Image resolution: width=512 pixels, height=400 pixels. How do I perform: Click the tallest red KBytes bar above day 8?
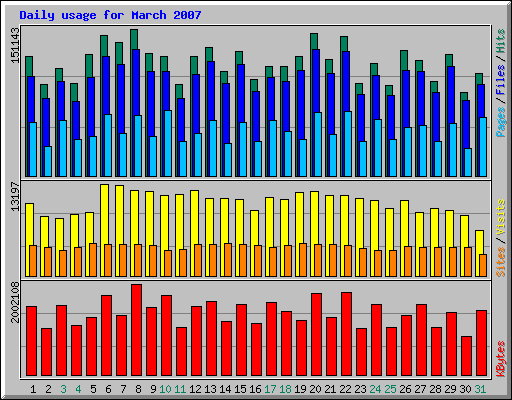tap(136, 330)
